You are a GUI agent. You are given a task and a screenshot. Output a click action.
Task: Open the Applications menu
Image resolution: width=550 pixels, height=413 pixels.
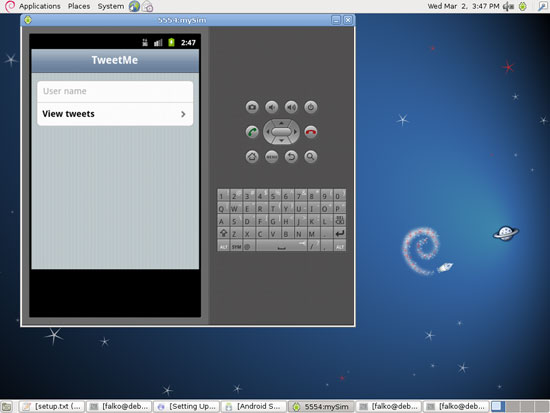pos(39,6)
